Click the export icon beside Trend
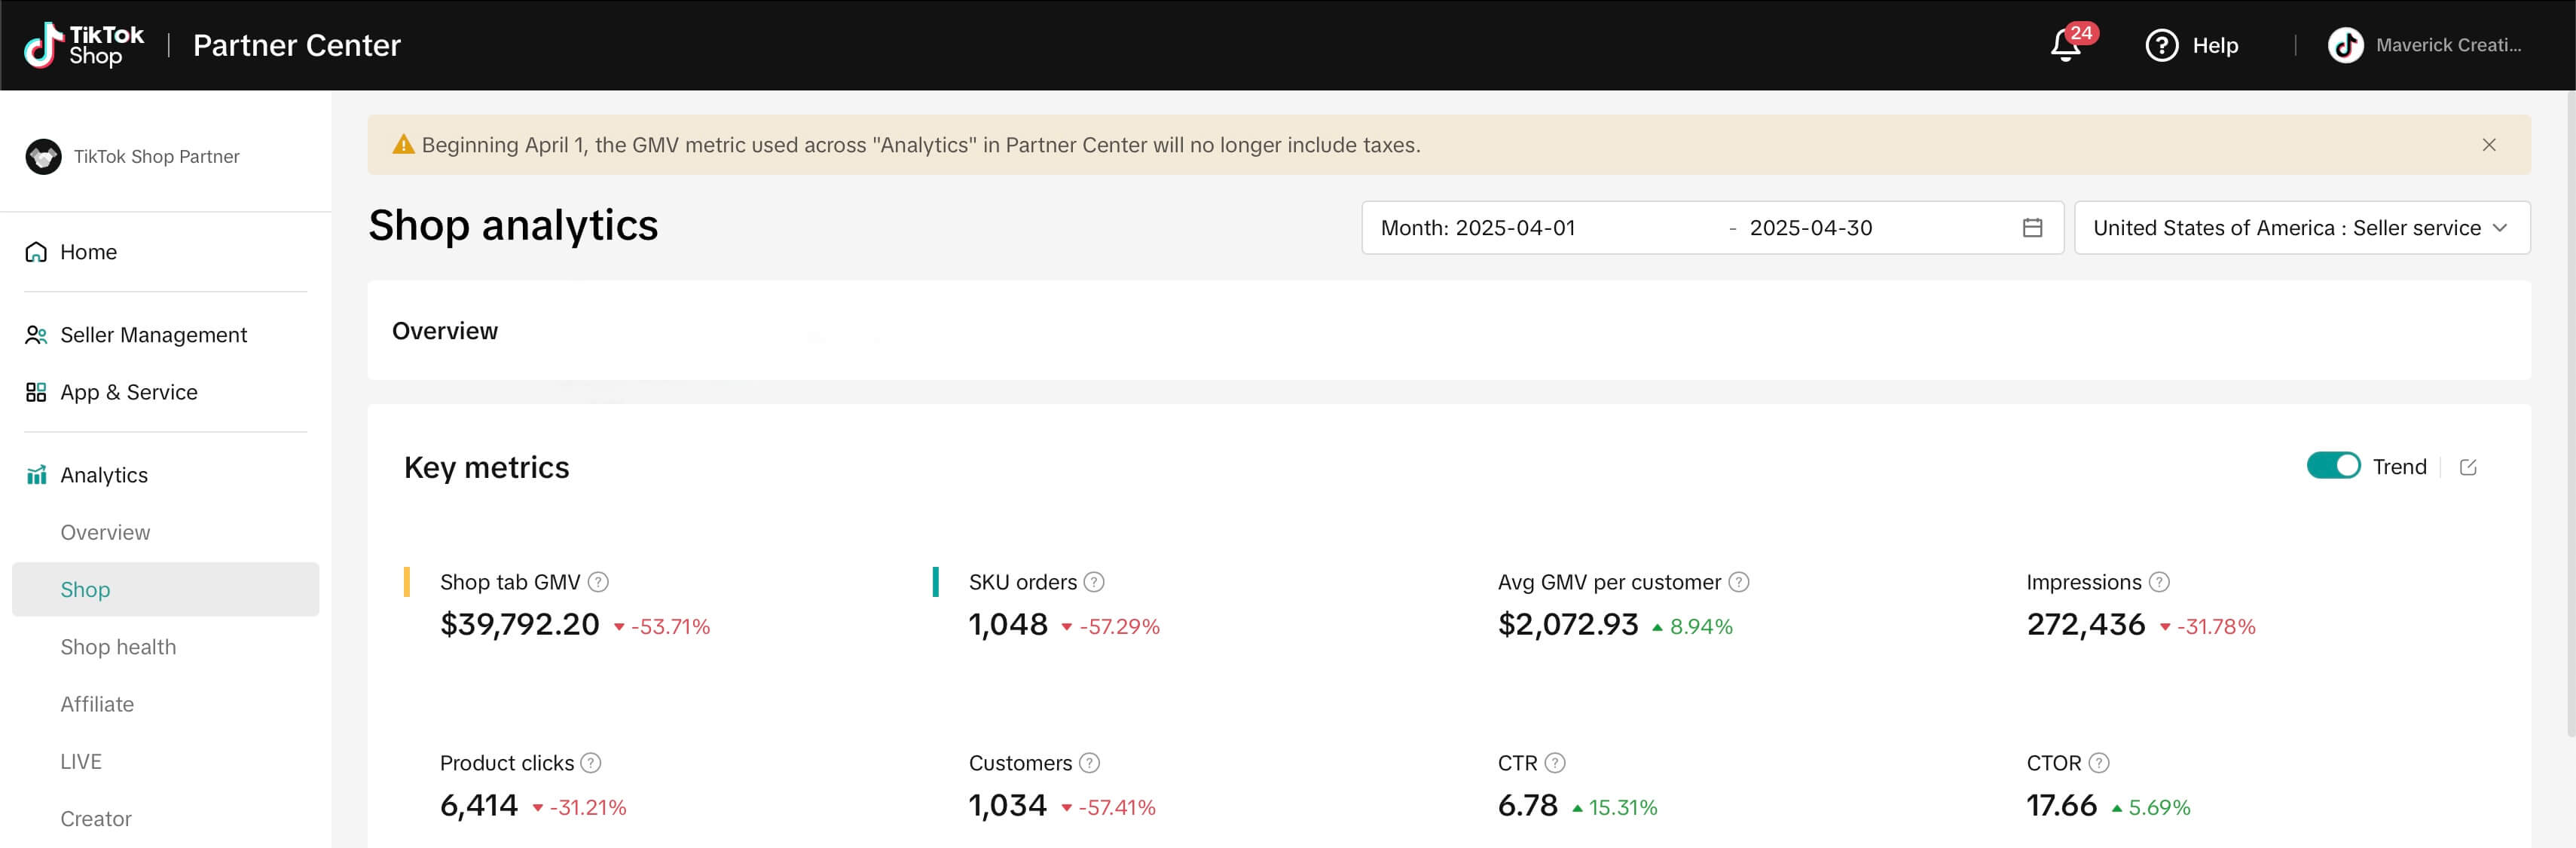The width and height of the screenshot is (2576, 848). pyautogui.click(x=2467, y=467)
